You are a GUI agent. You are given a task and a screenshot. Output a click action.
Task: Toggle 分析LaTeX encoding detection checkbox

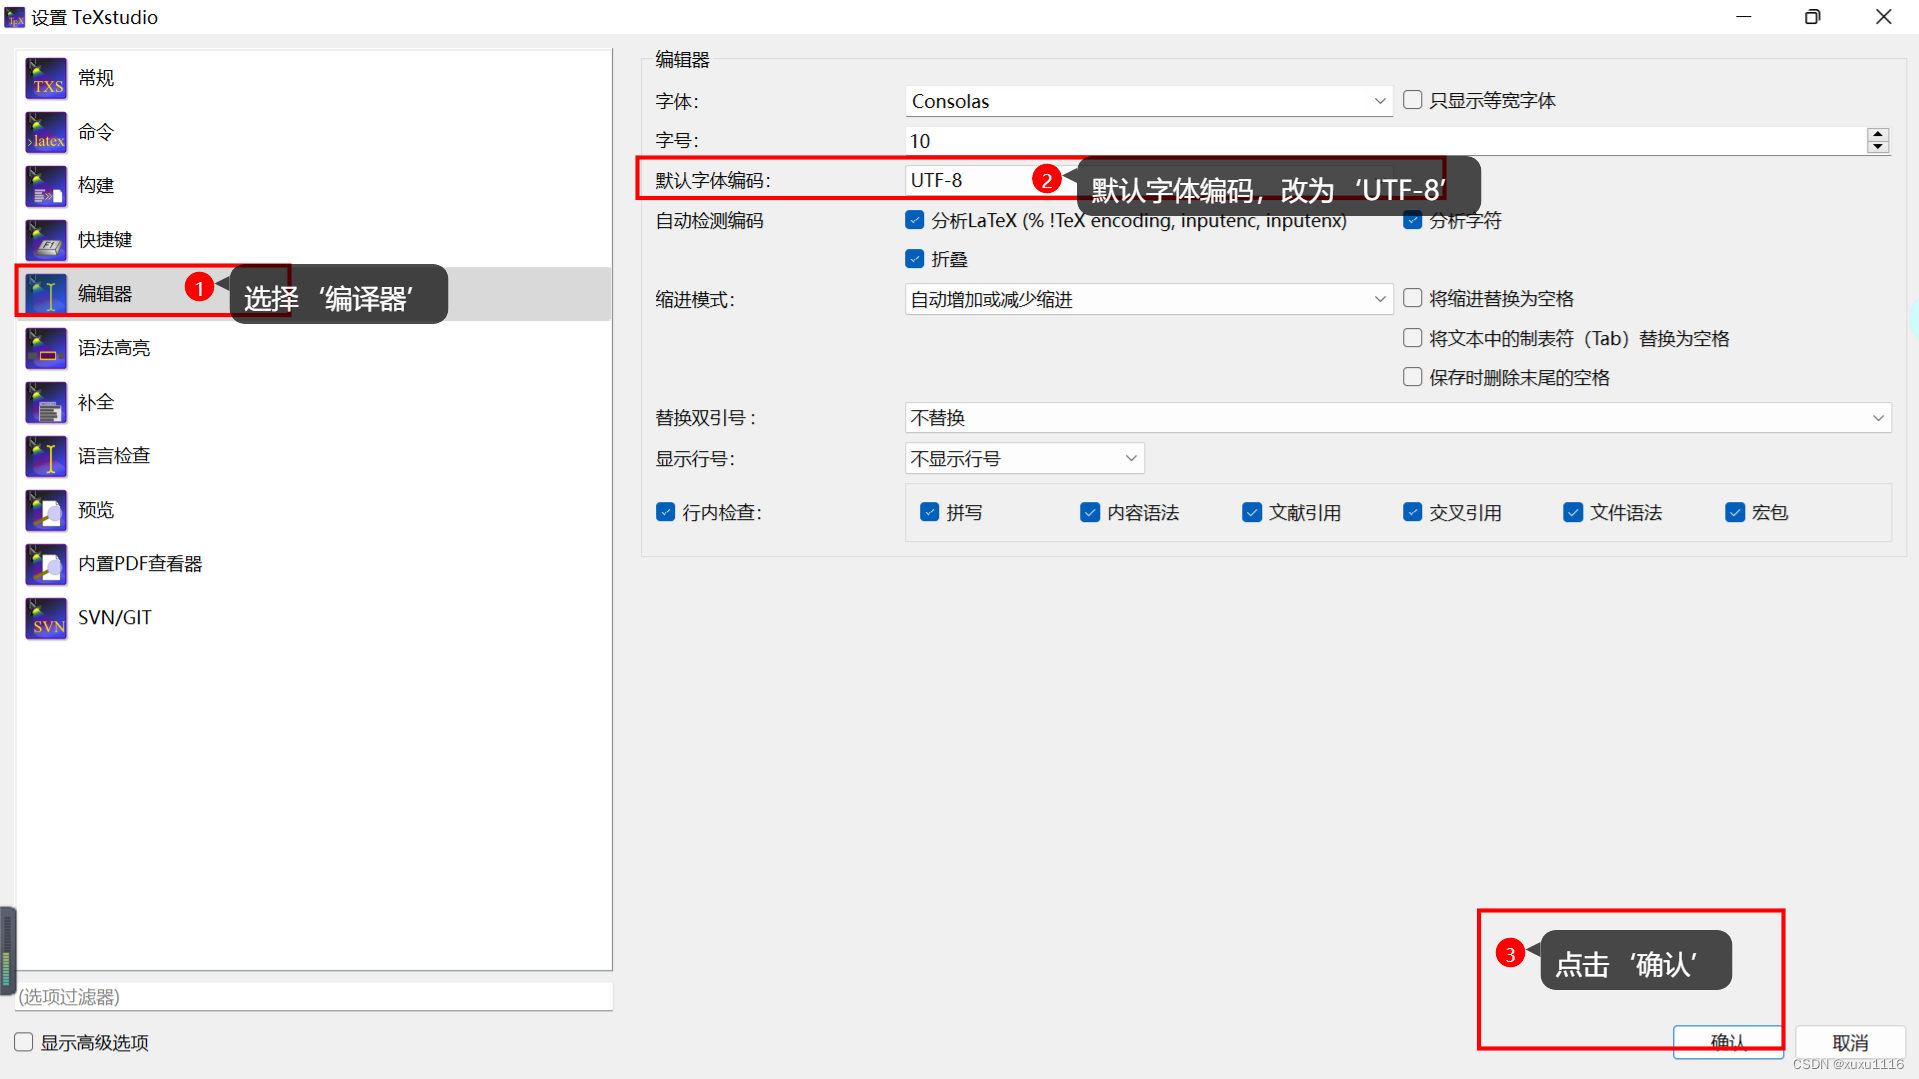(x=914, y=220)
